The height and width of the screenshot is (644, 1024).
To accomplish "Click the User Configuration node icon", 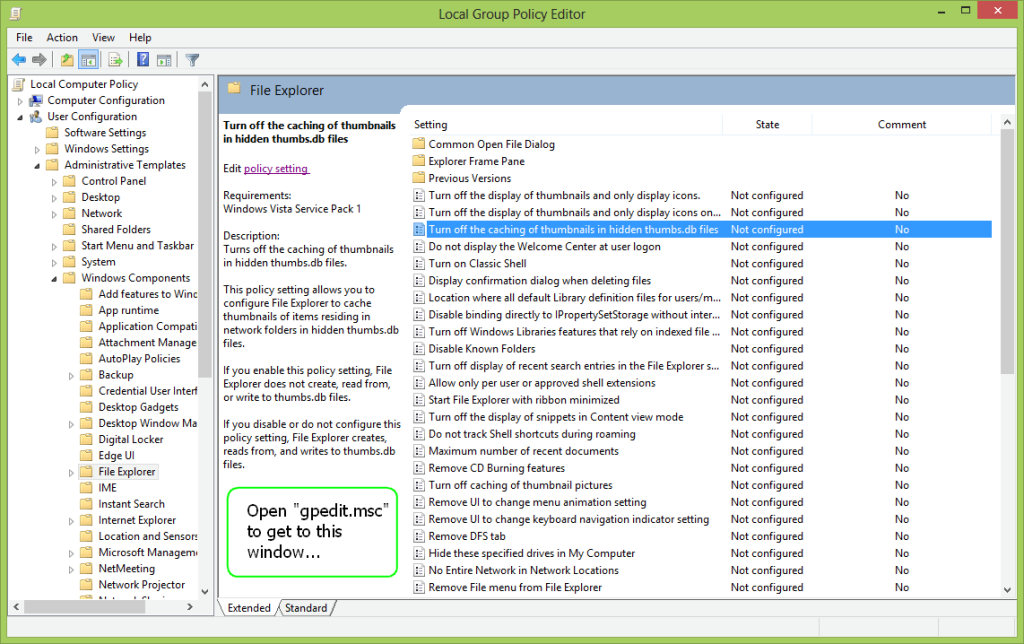I will point(36,116).
